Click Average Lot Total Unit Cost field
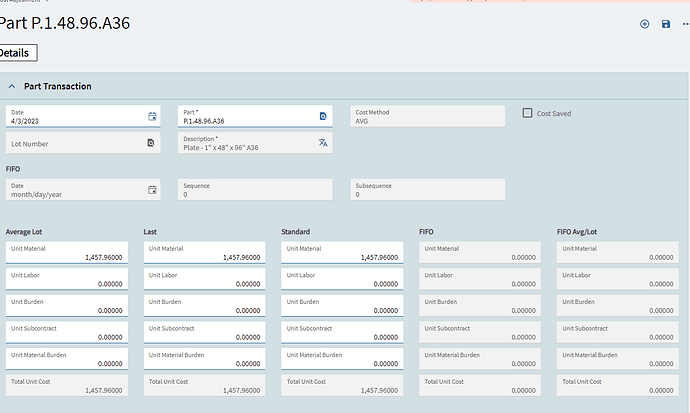Viewport: 690px width, 413px height. pyautogui.click(x=67, y=386)
